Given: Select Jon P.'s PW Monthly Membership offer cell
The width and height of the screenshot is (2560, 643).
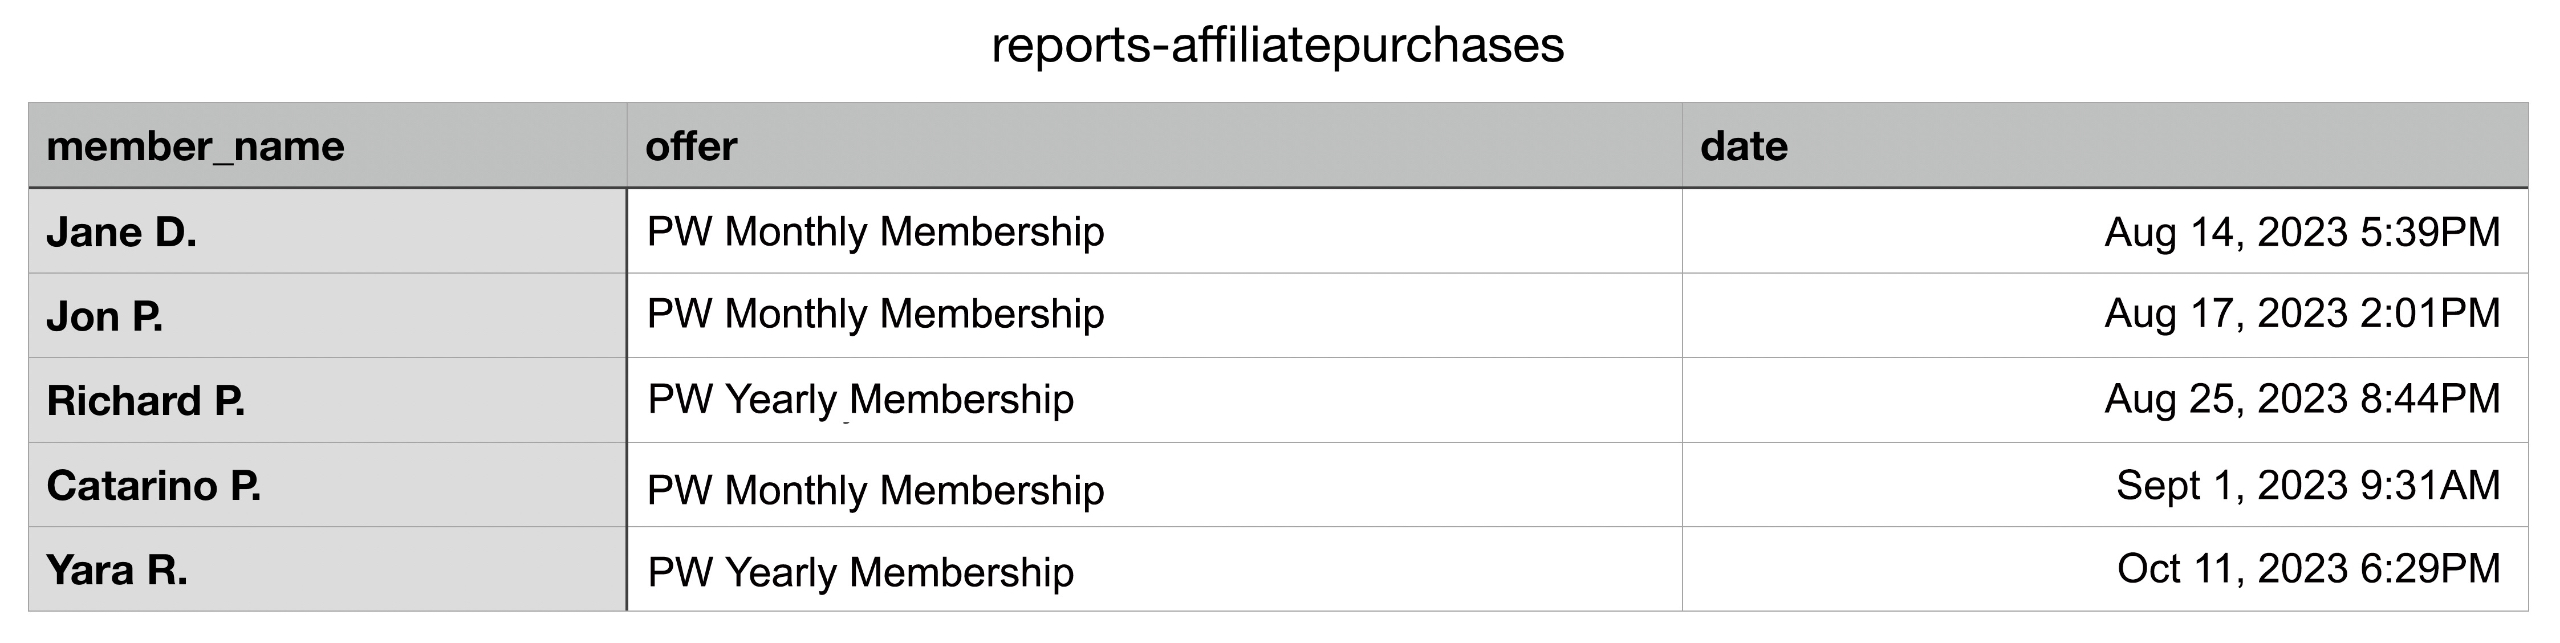Looking at the screenshot, I should [x=875, y=314].
